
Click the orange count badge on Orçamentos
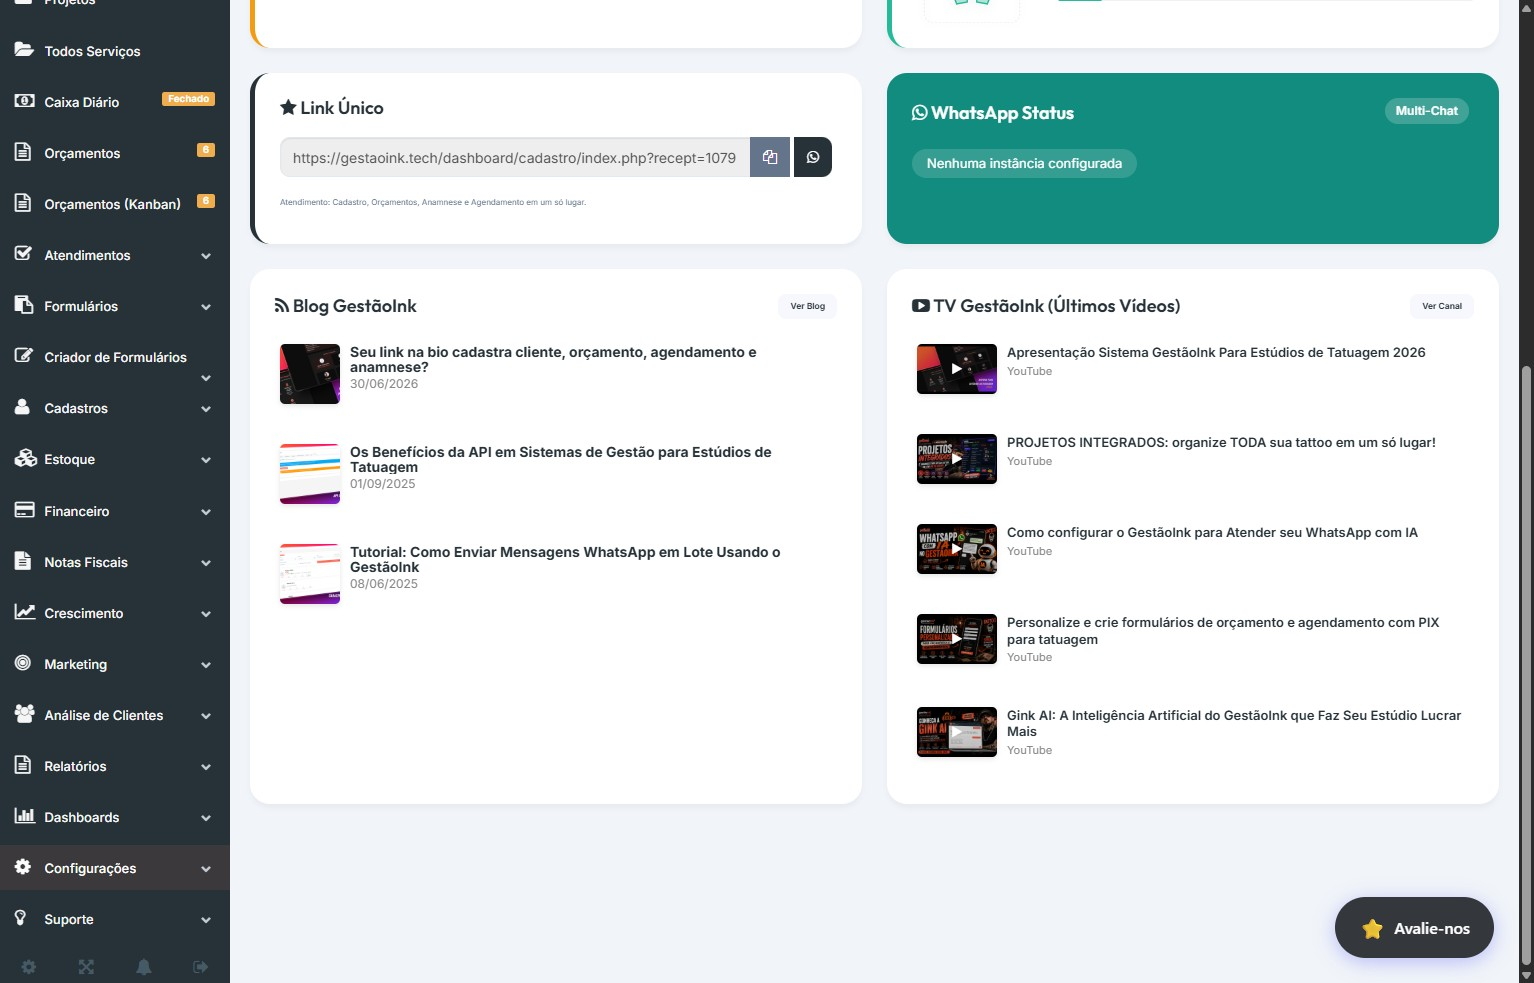tap(206, 150)
